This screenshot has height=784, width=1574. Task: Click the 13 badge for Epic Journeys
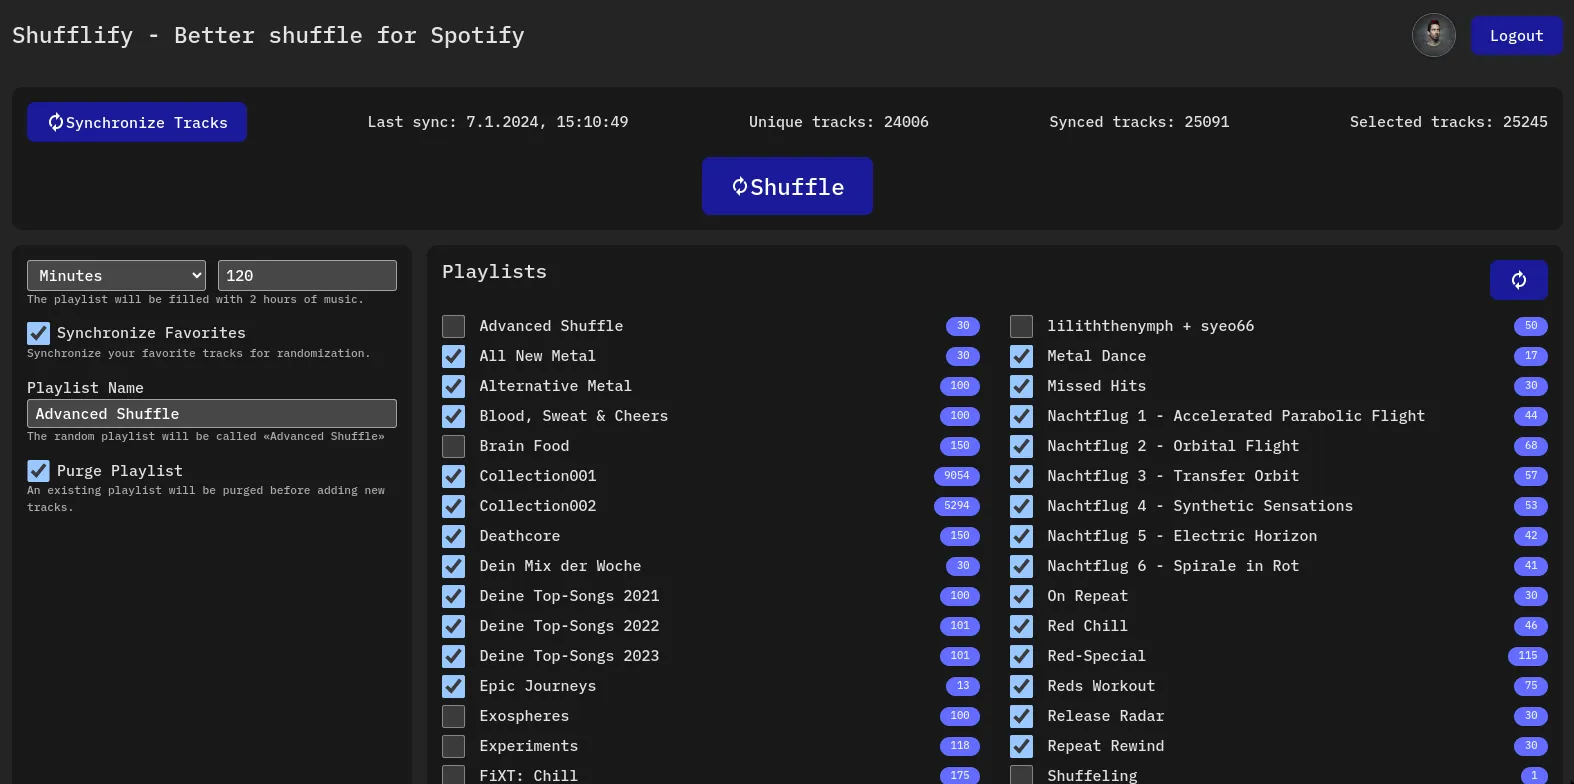click(x=963, y=686)
